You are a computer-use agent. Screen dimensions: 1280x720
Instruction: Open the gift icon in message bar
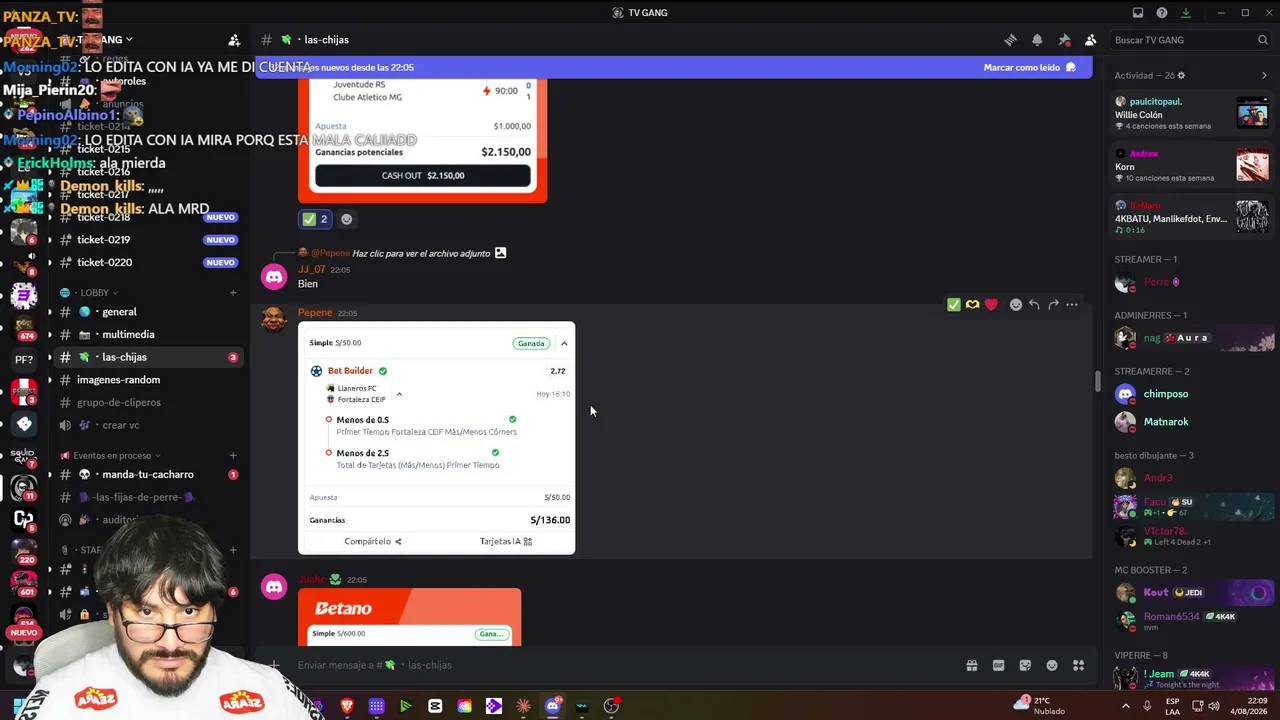pos(971,665)
